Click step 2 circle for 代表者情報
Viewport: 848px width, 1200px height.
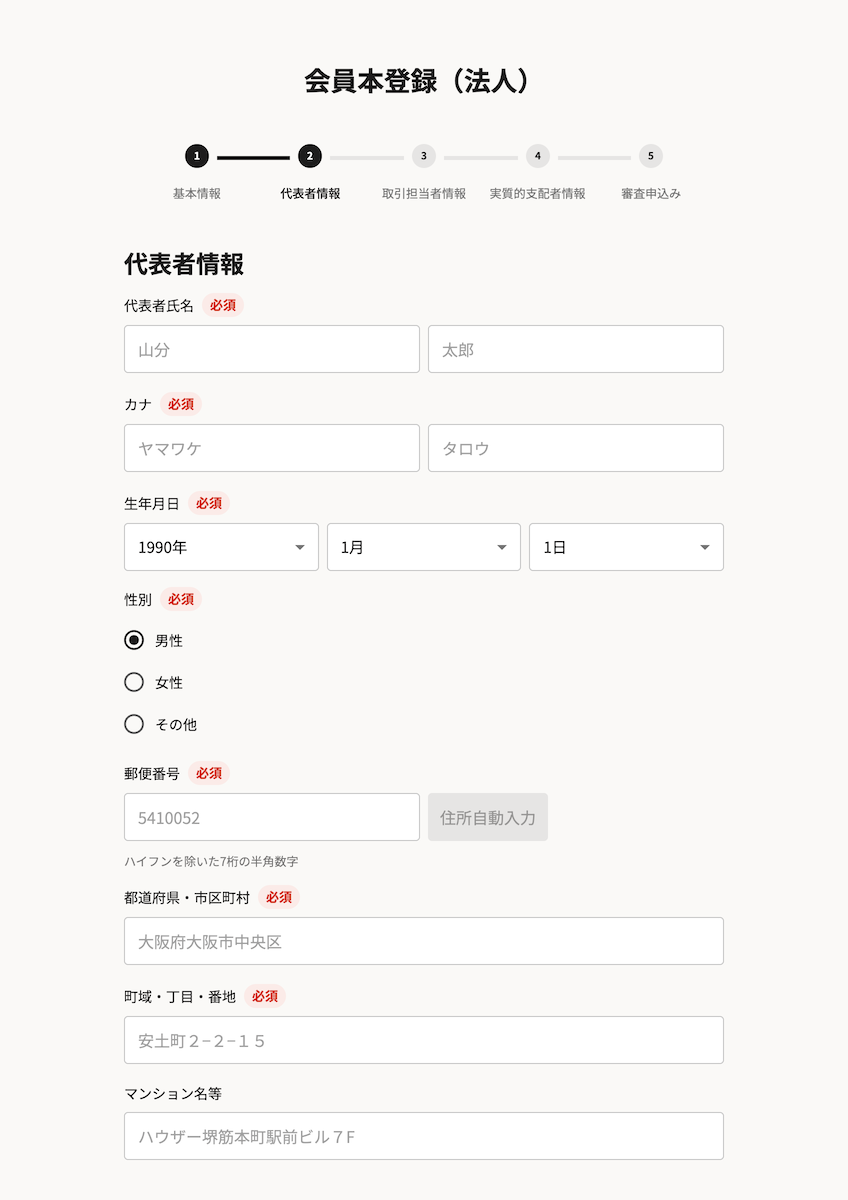click(x=310, y=156)
